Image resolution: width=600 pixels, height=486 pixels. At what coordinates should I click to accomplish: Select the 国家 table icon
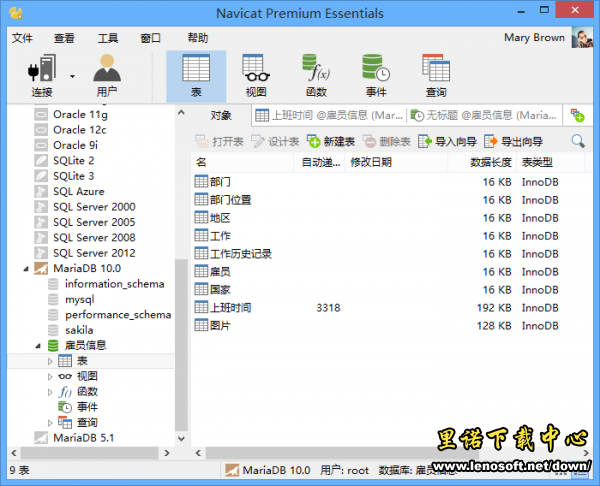coord(201,289)
